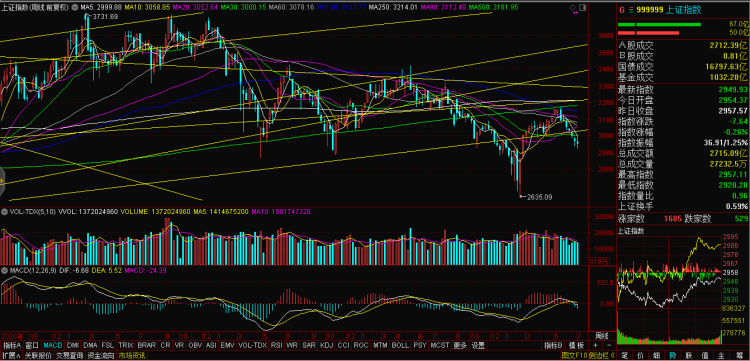Expand the 指标A indicator menu
Viewport: 750px width, 361px height.
(11, 345)
